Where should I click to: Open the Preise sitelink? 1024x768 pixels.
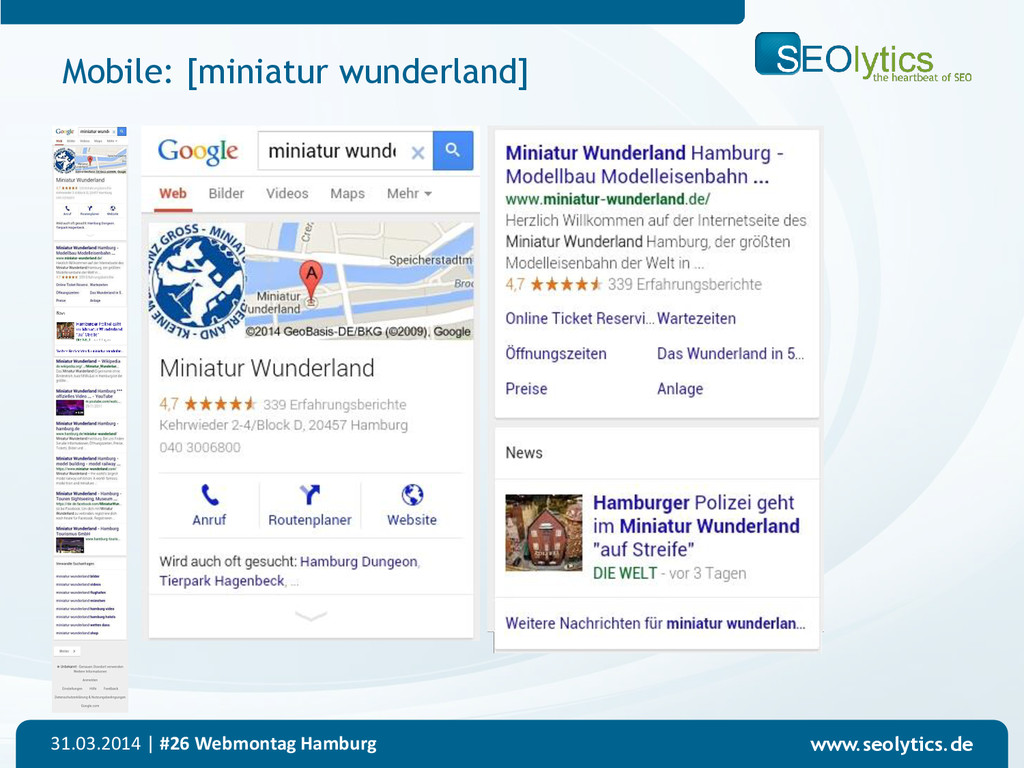[526, 389]
